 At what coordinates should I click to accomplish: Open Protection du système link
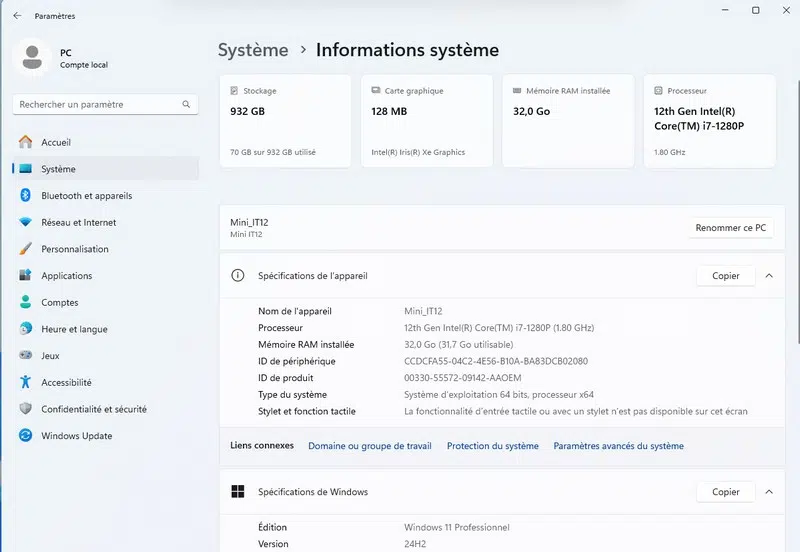[492, 446]
